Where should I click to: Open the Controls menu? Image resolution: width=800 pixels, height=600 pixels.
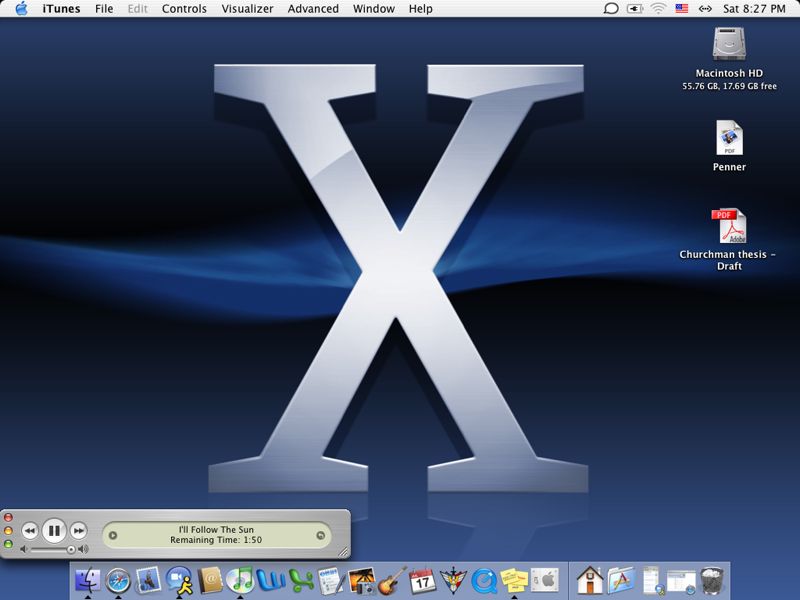(184, 9)
